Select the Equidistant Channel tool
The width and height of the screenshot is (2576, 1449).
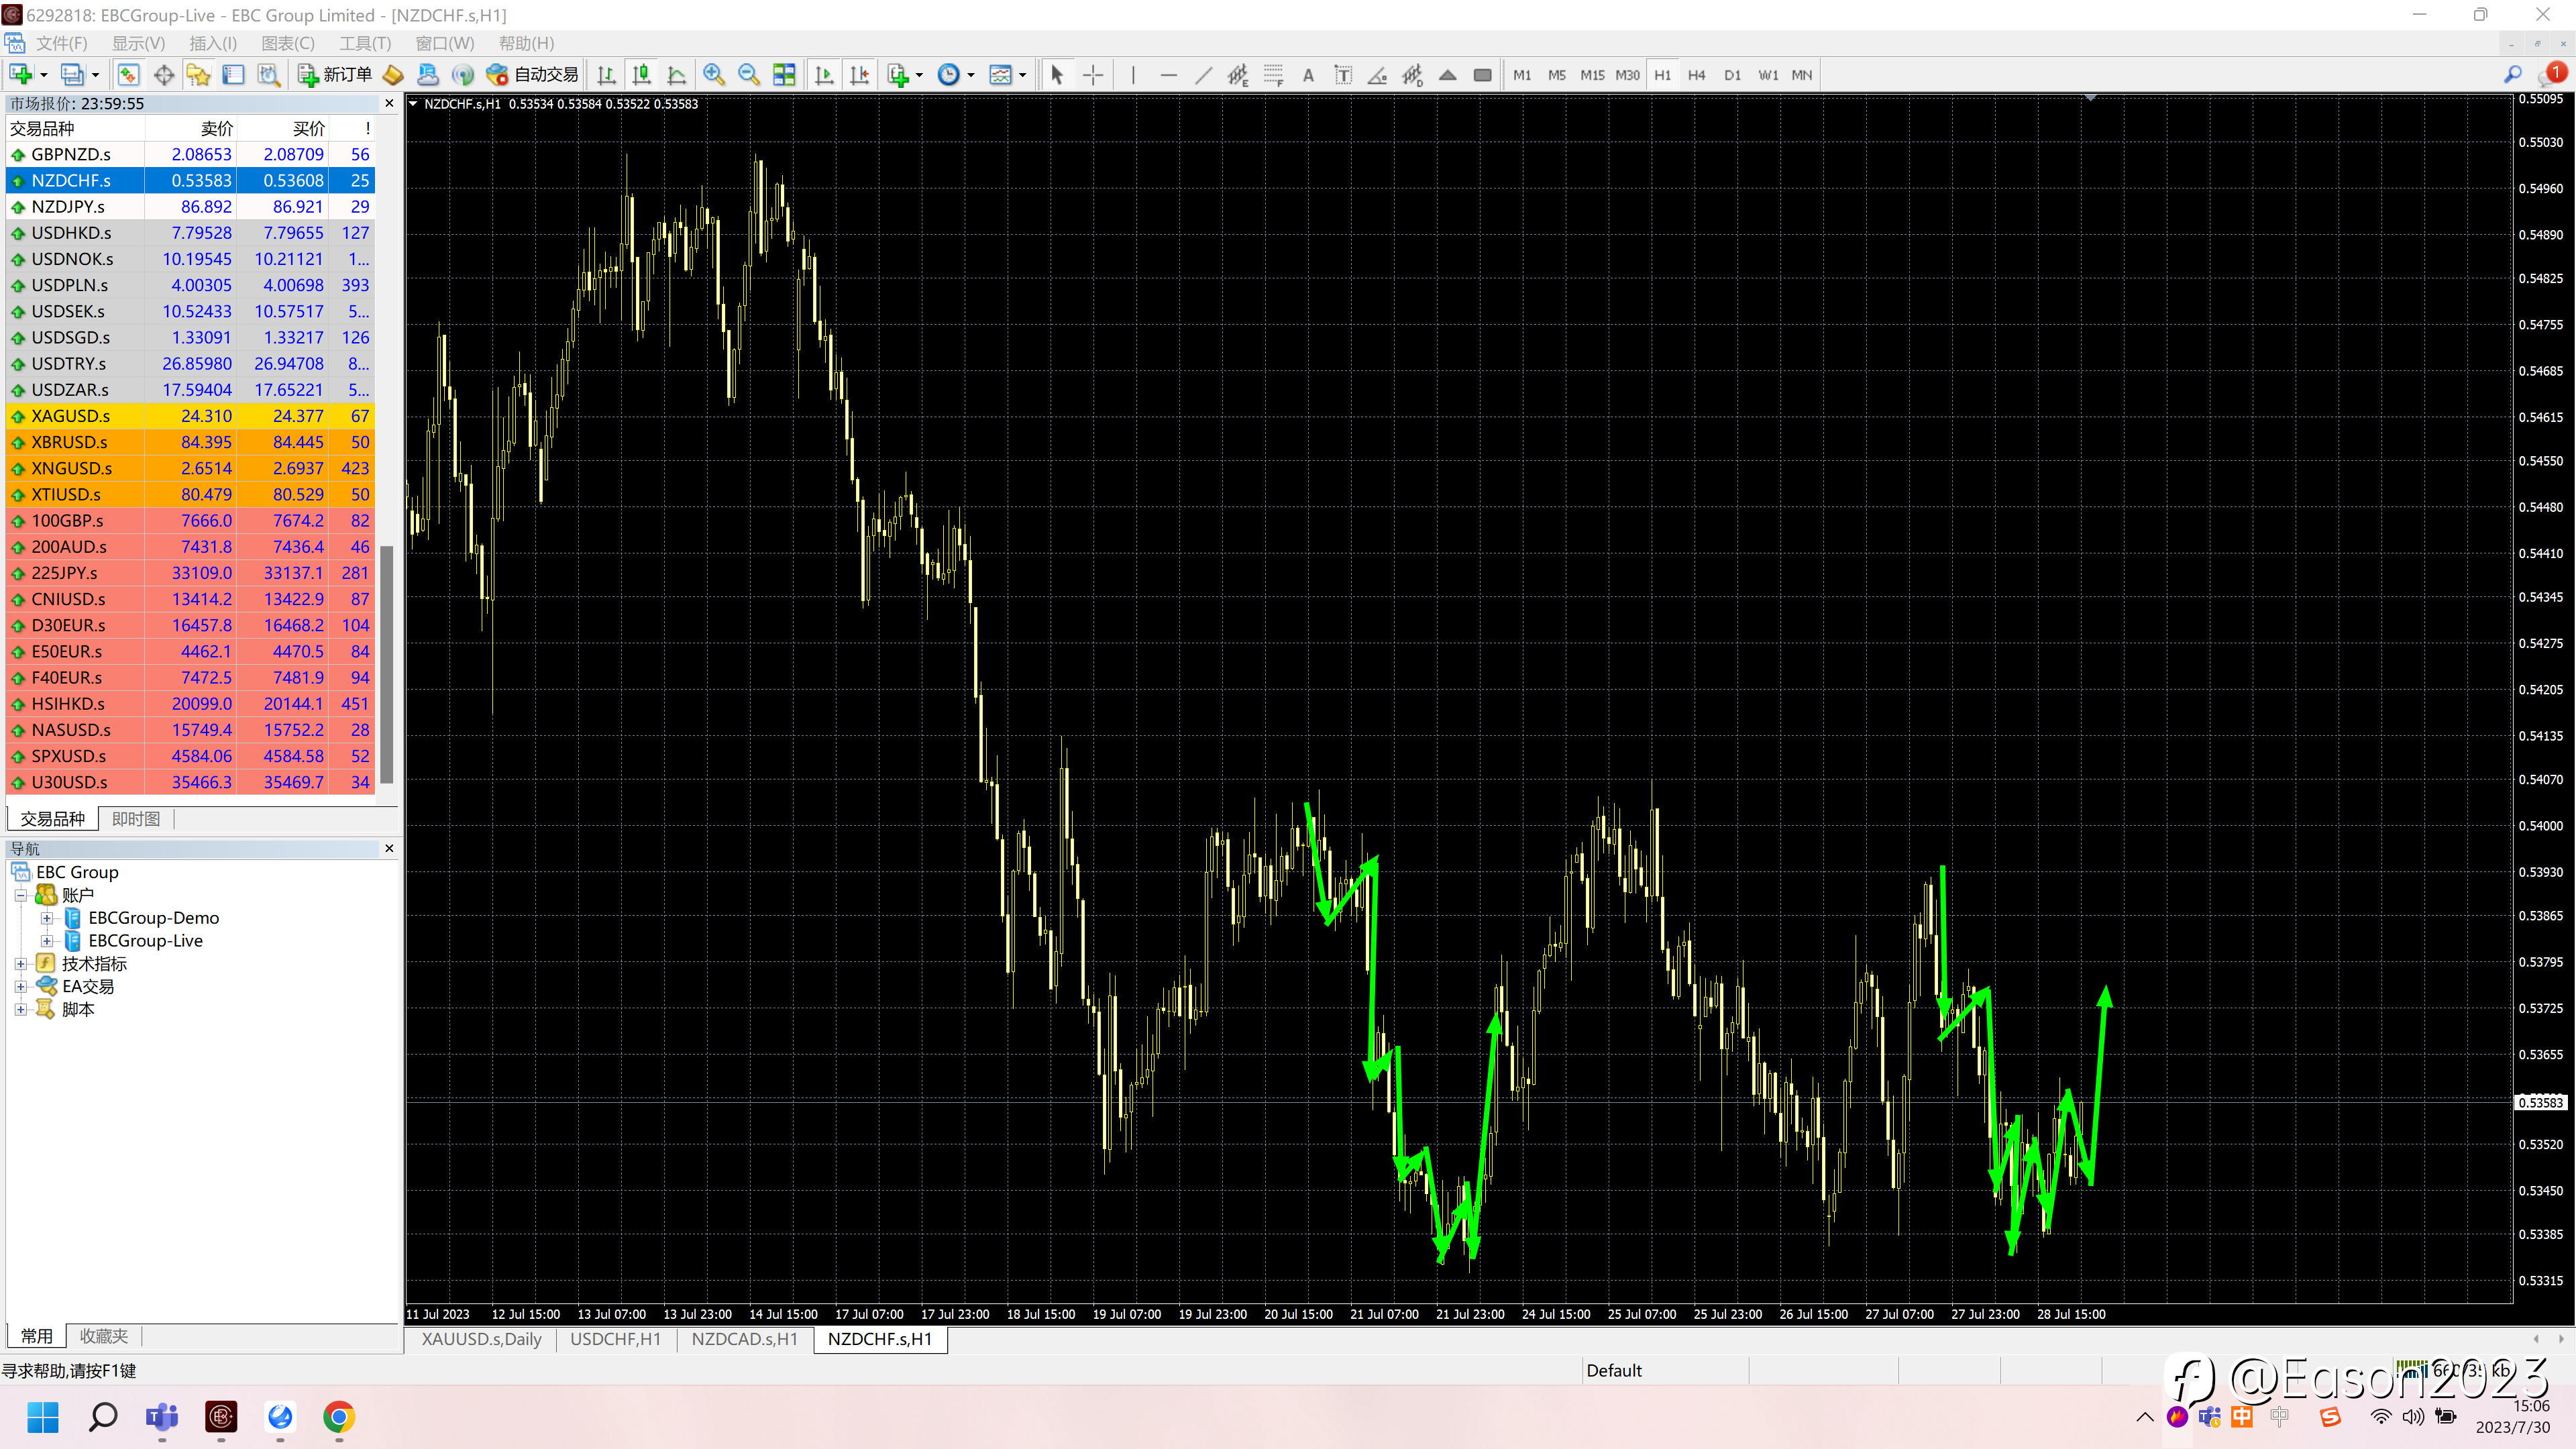[1238, 75]
